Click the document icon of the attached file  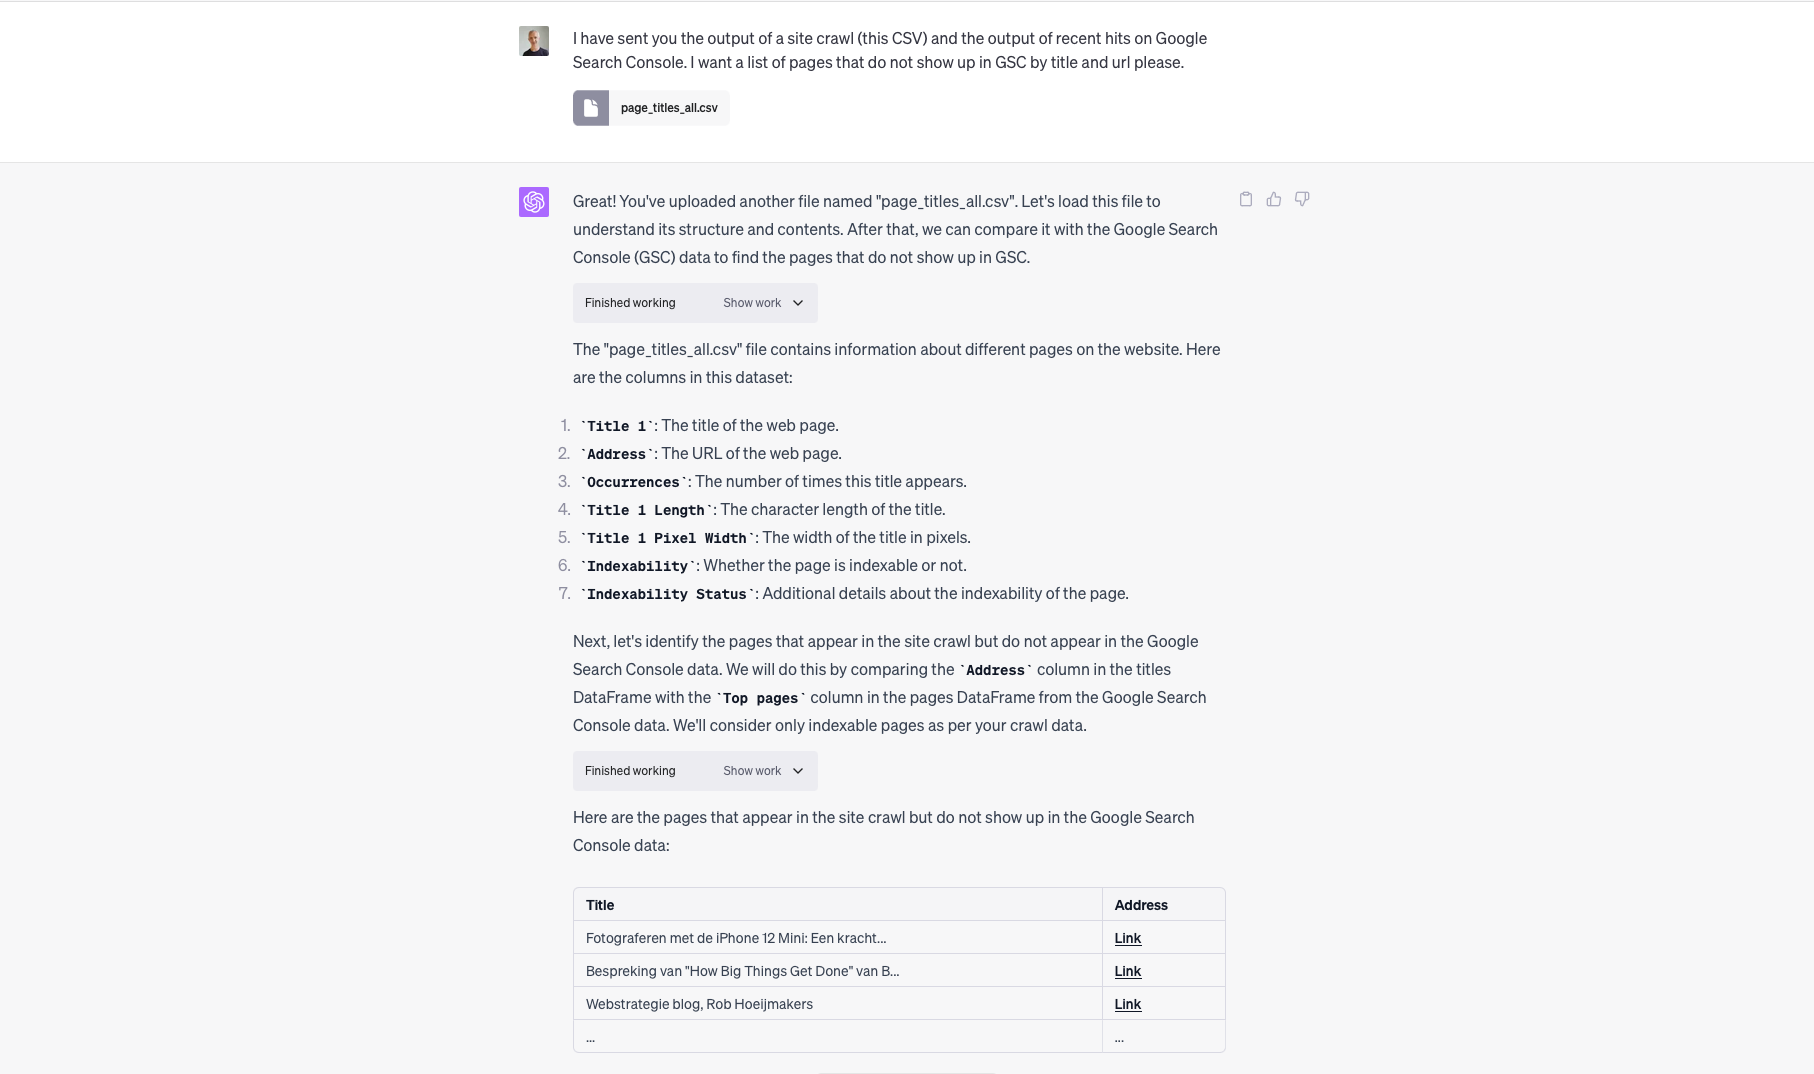click(x=591, y=108)
